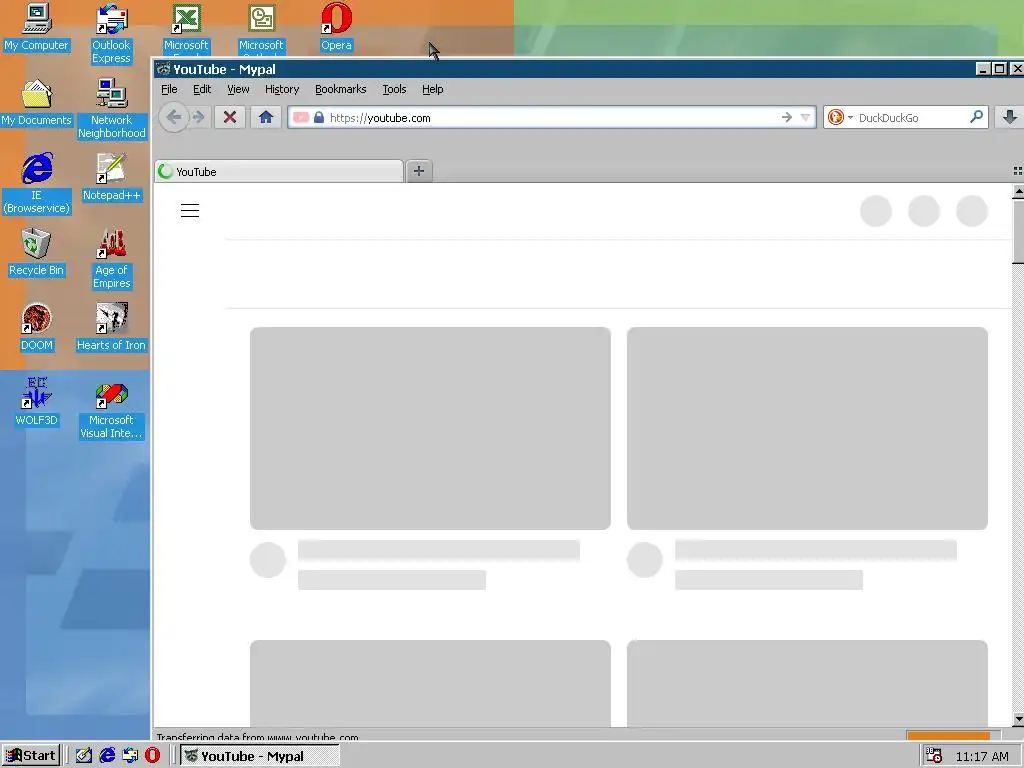Click the first loading video thumbnail placeholder
The image size is (1024, 768).
[430, 428]
